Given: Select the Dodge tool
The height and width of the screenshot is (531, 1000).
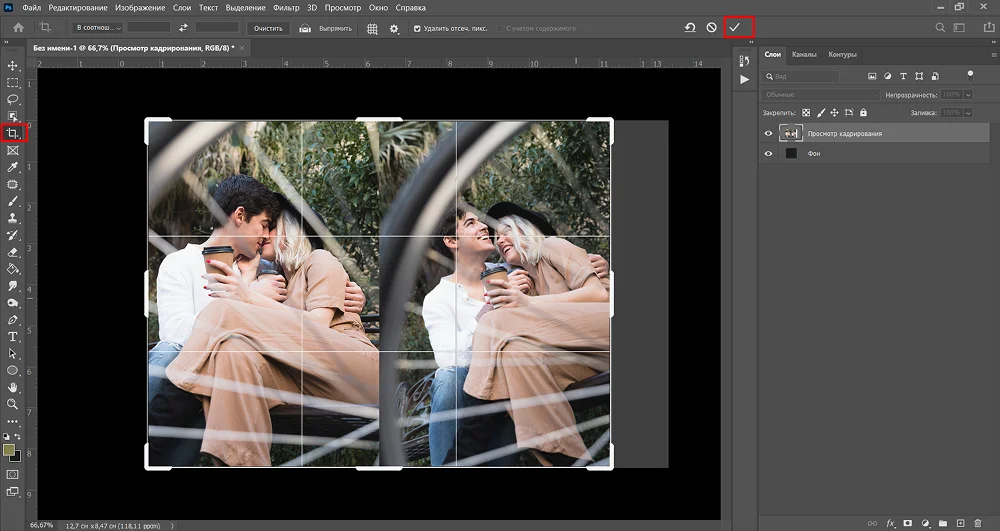Looking at the screenshot, I should pyautogui.click(x=13, y=303).
